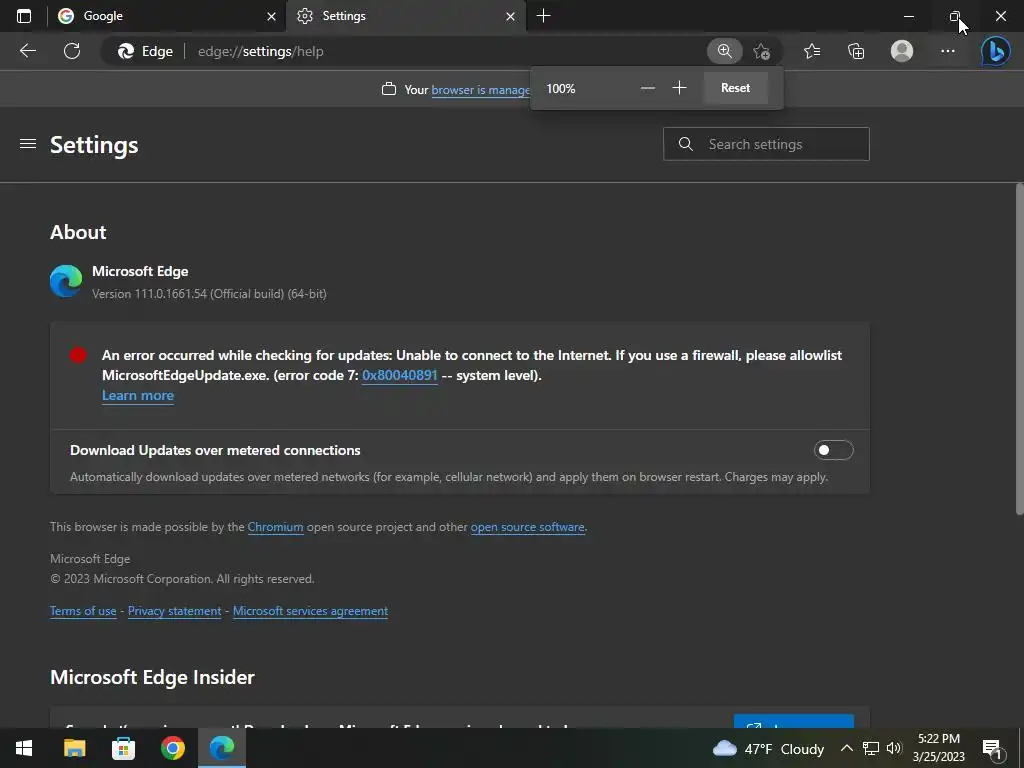Viewport: 1024px width, 768px height.
Task: Open the Windows Start menu
Action: (24, 748)
